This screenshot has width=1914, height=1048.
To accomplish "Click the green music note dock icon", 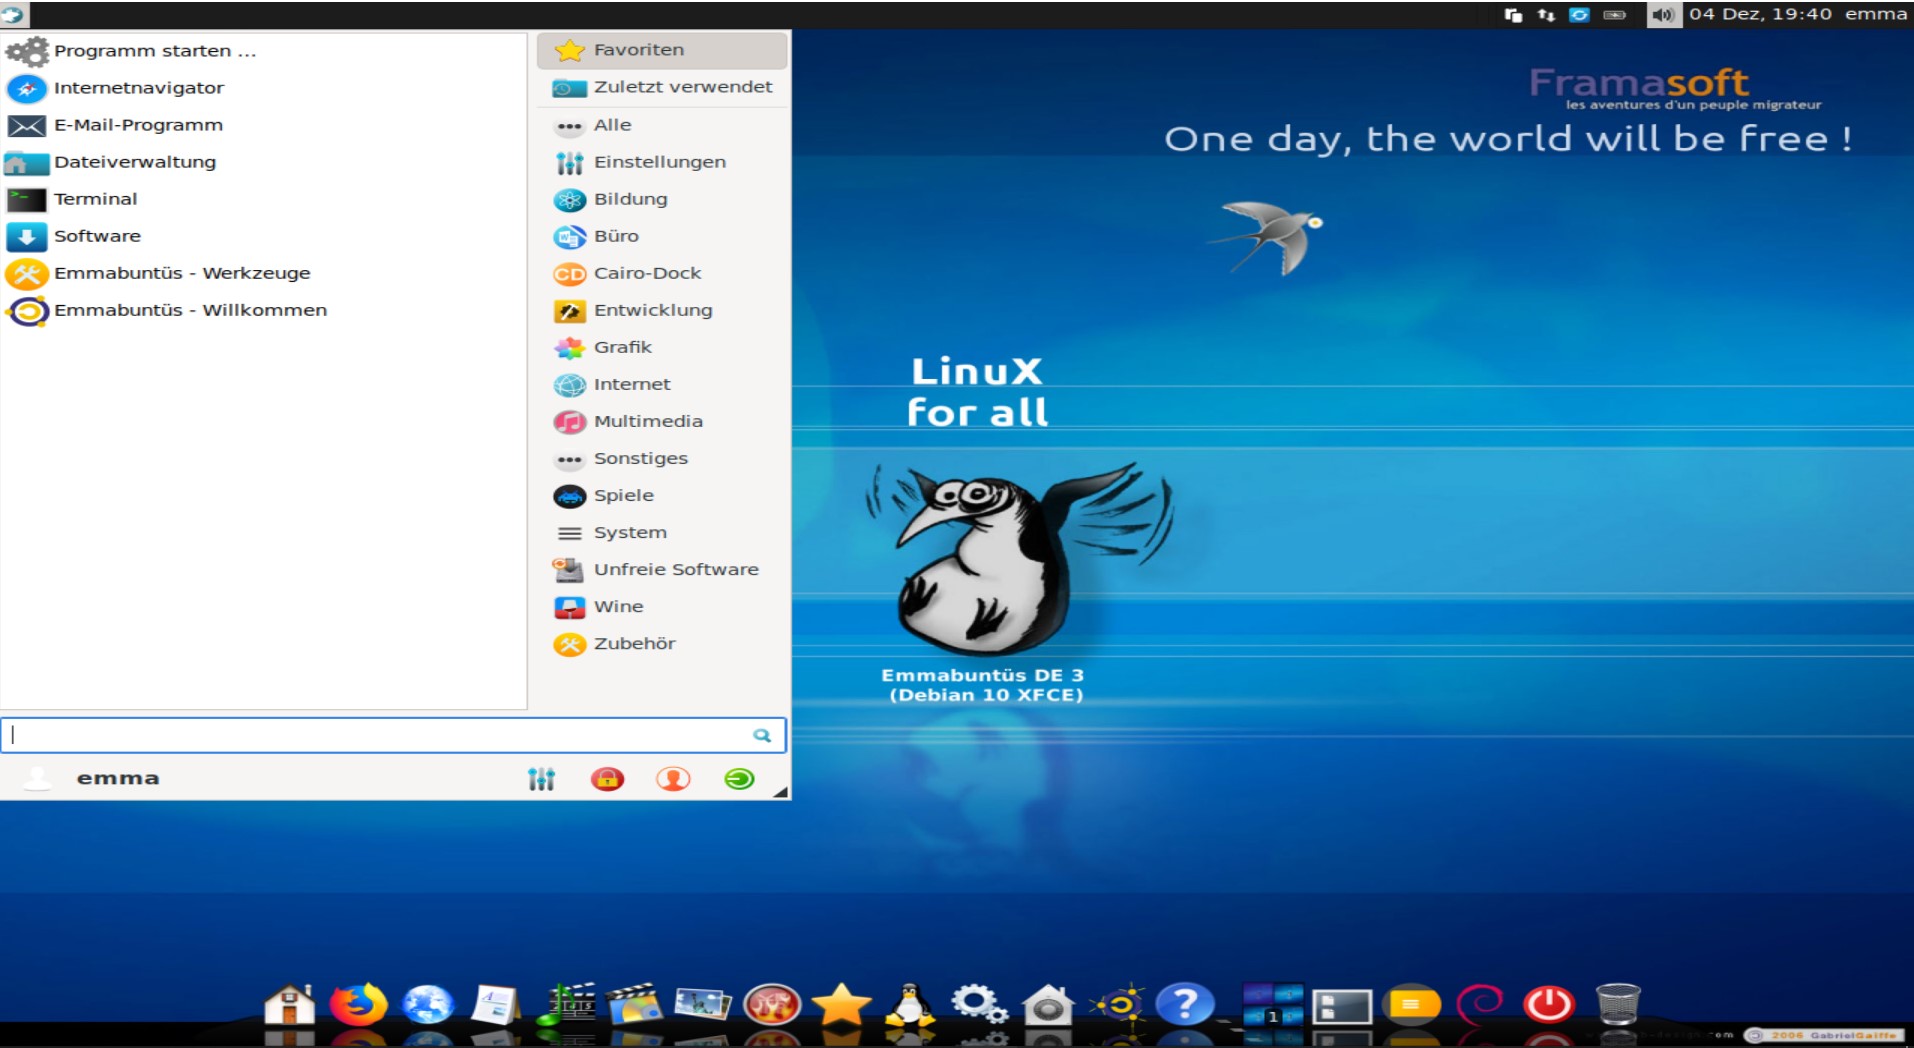I will click(x=566, y=1005).
